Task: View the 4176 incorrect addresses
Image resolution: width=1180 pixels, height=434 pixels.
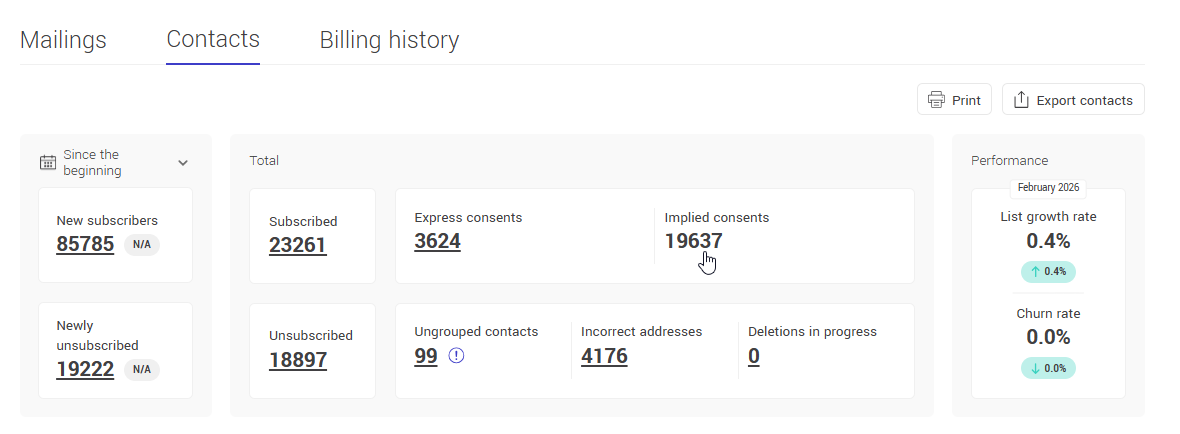Action: click(x=604, y=356)
